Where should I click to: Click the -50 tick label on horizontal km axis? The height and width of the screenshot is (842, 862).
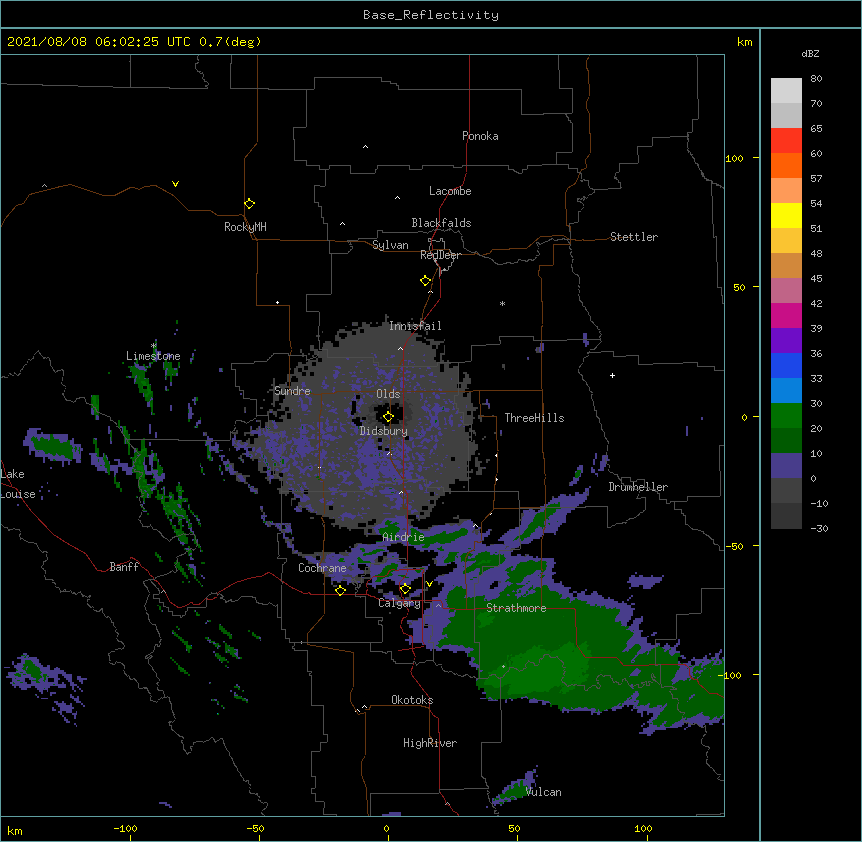pos(255,828)
